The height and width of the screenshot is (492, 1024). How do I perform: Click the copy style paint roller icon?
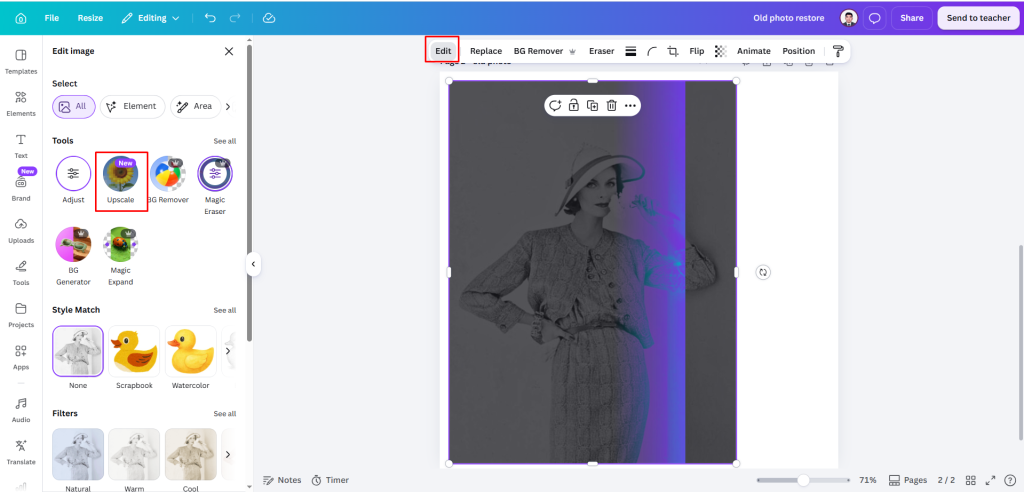[x=838, y=51]
